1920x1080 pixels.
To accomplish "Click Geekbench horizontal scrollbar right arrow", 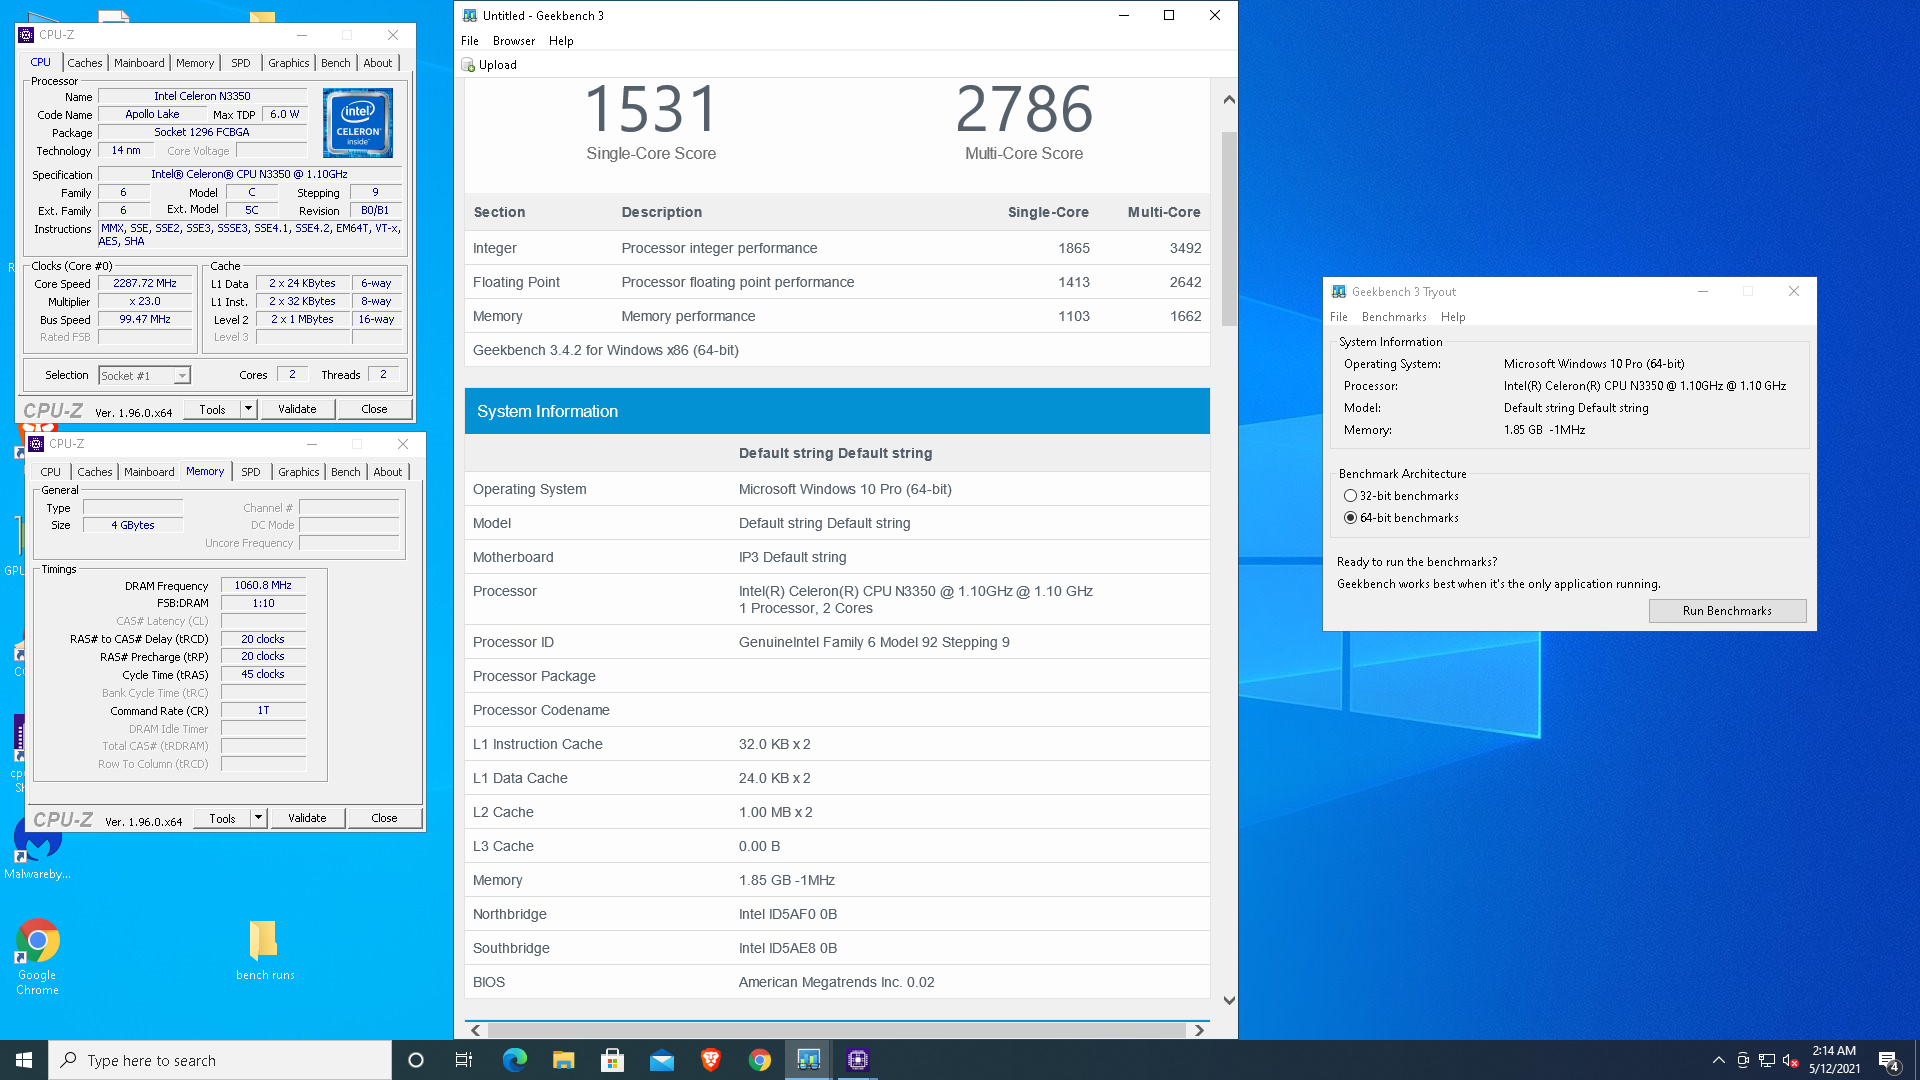I will pyautogui.click(x=1199, y=1030).
